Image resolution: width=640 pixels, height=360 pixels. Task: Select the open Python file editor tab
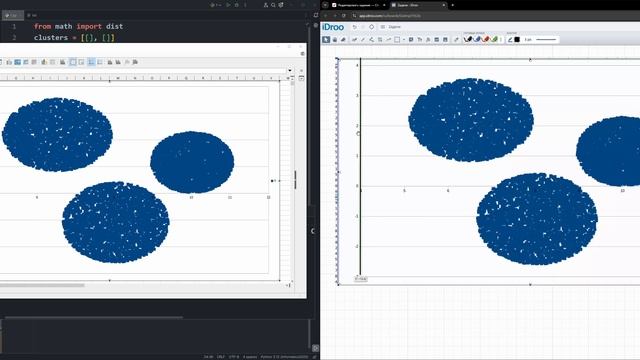coord(13,15)
